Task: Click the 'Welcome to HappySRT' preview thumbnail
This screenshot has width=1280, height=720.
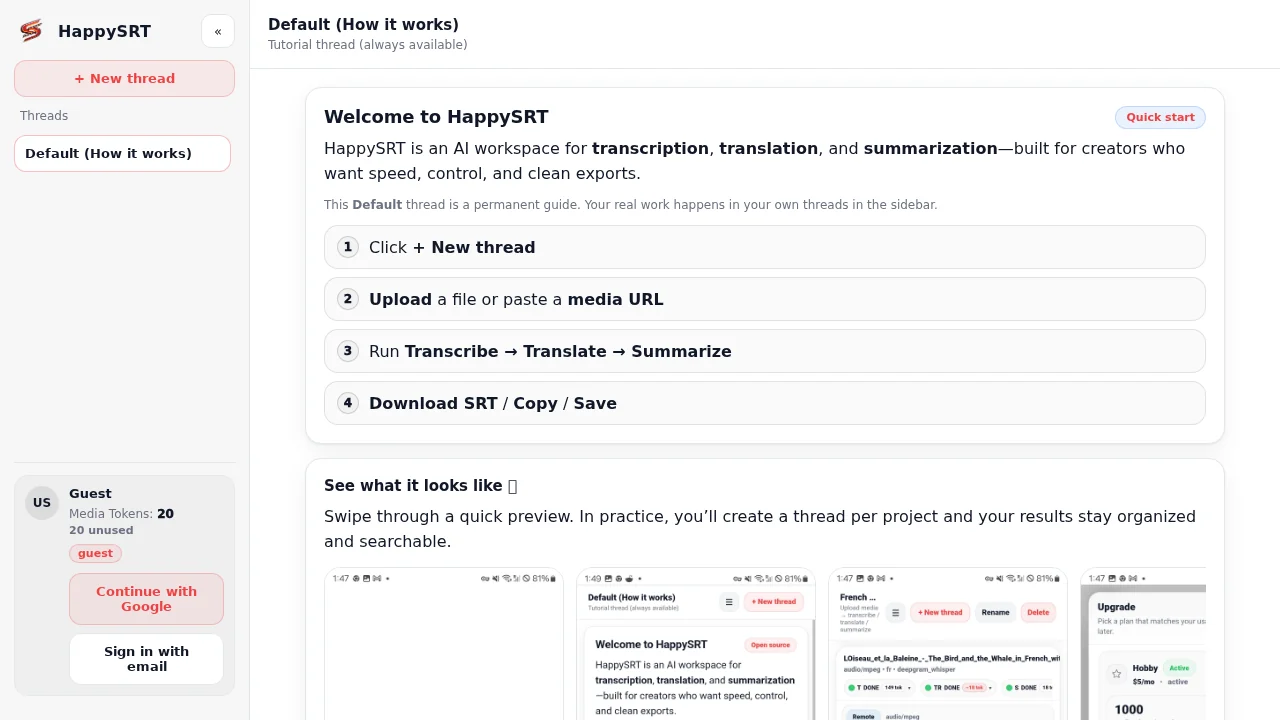Action: point(695,645)
